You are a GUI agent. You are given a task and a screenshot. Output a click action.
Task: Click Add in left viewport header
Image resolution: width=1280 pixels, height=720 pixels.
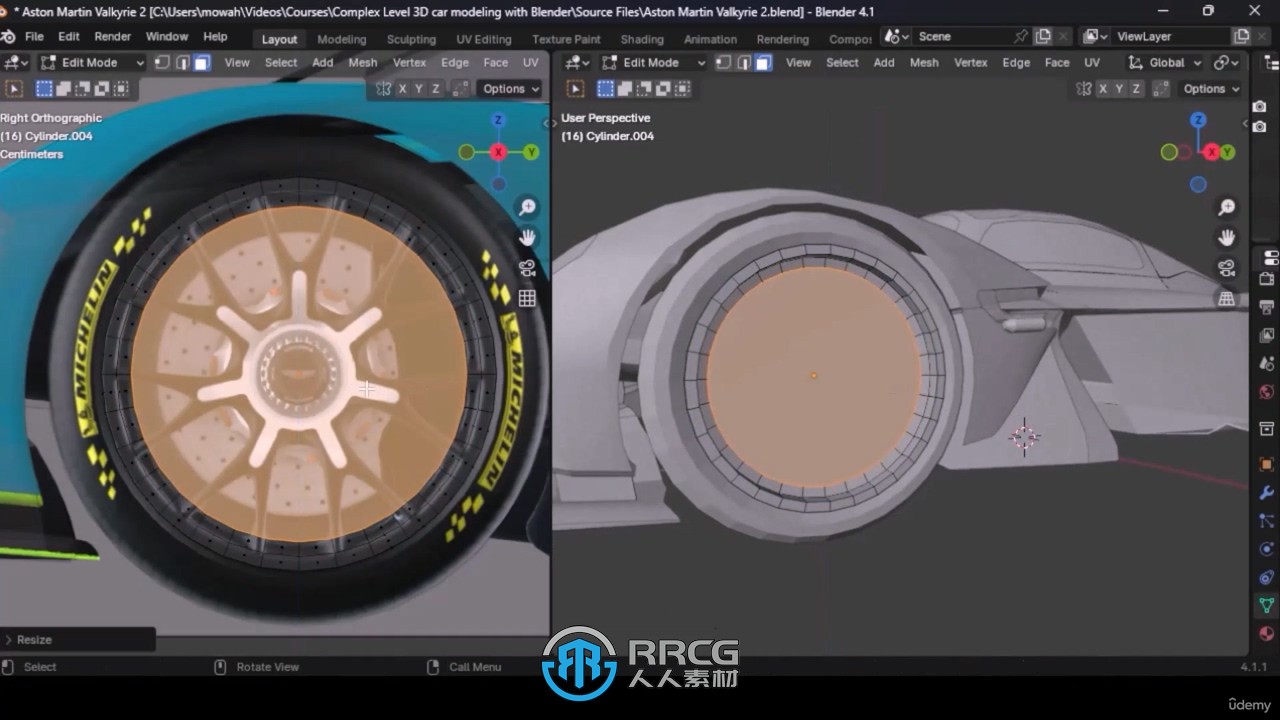click(322, 62)
